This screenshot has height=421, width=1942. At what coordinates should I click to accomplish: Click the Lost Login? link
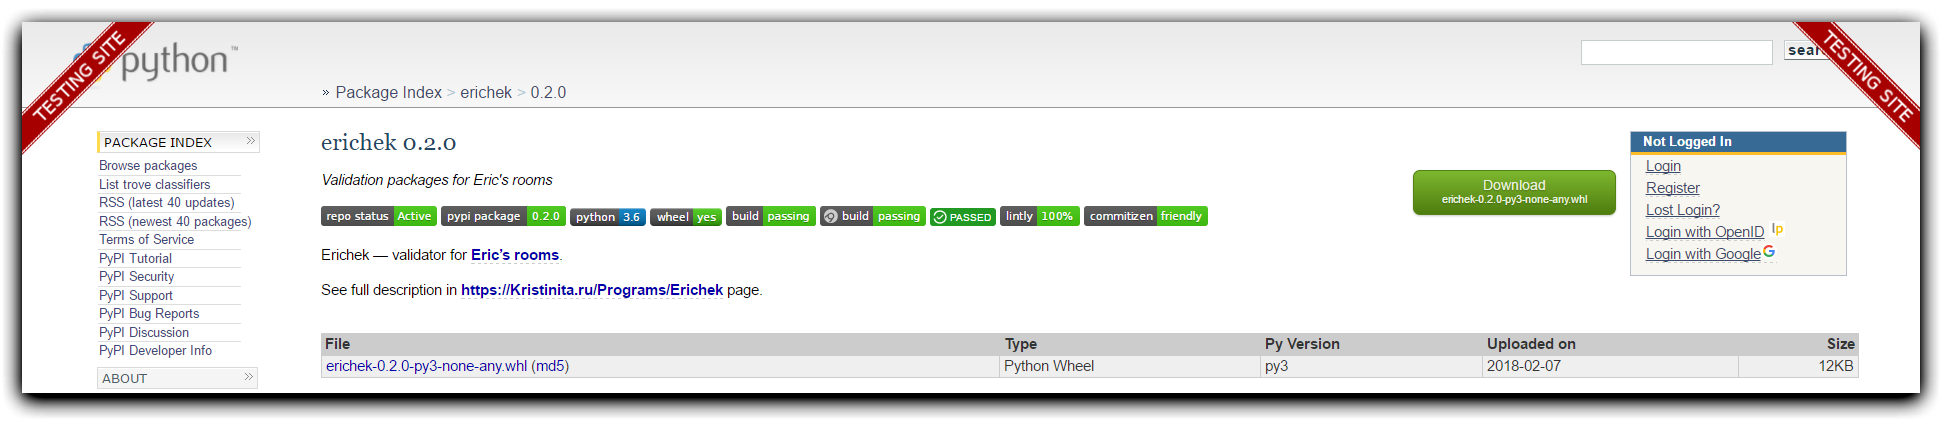(1683, 210)
